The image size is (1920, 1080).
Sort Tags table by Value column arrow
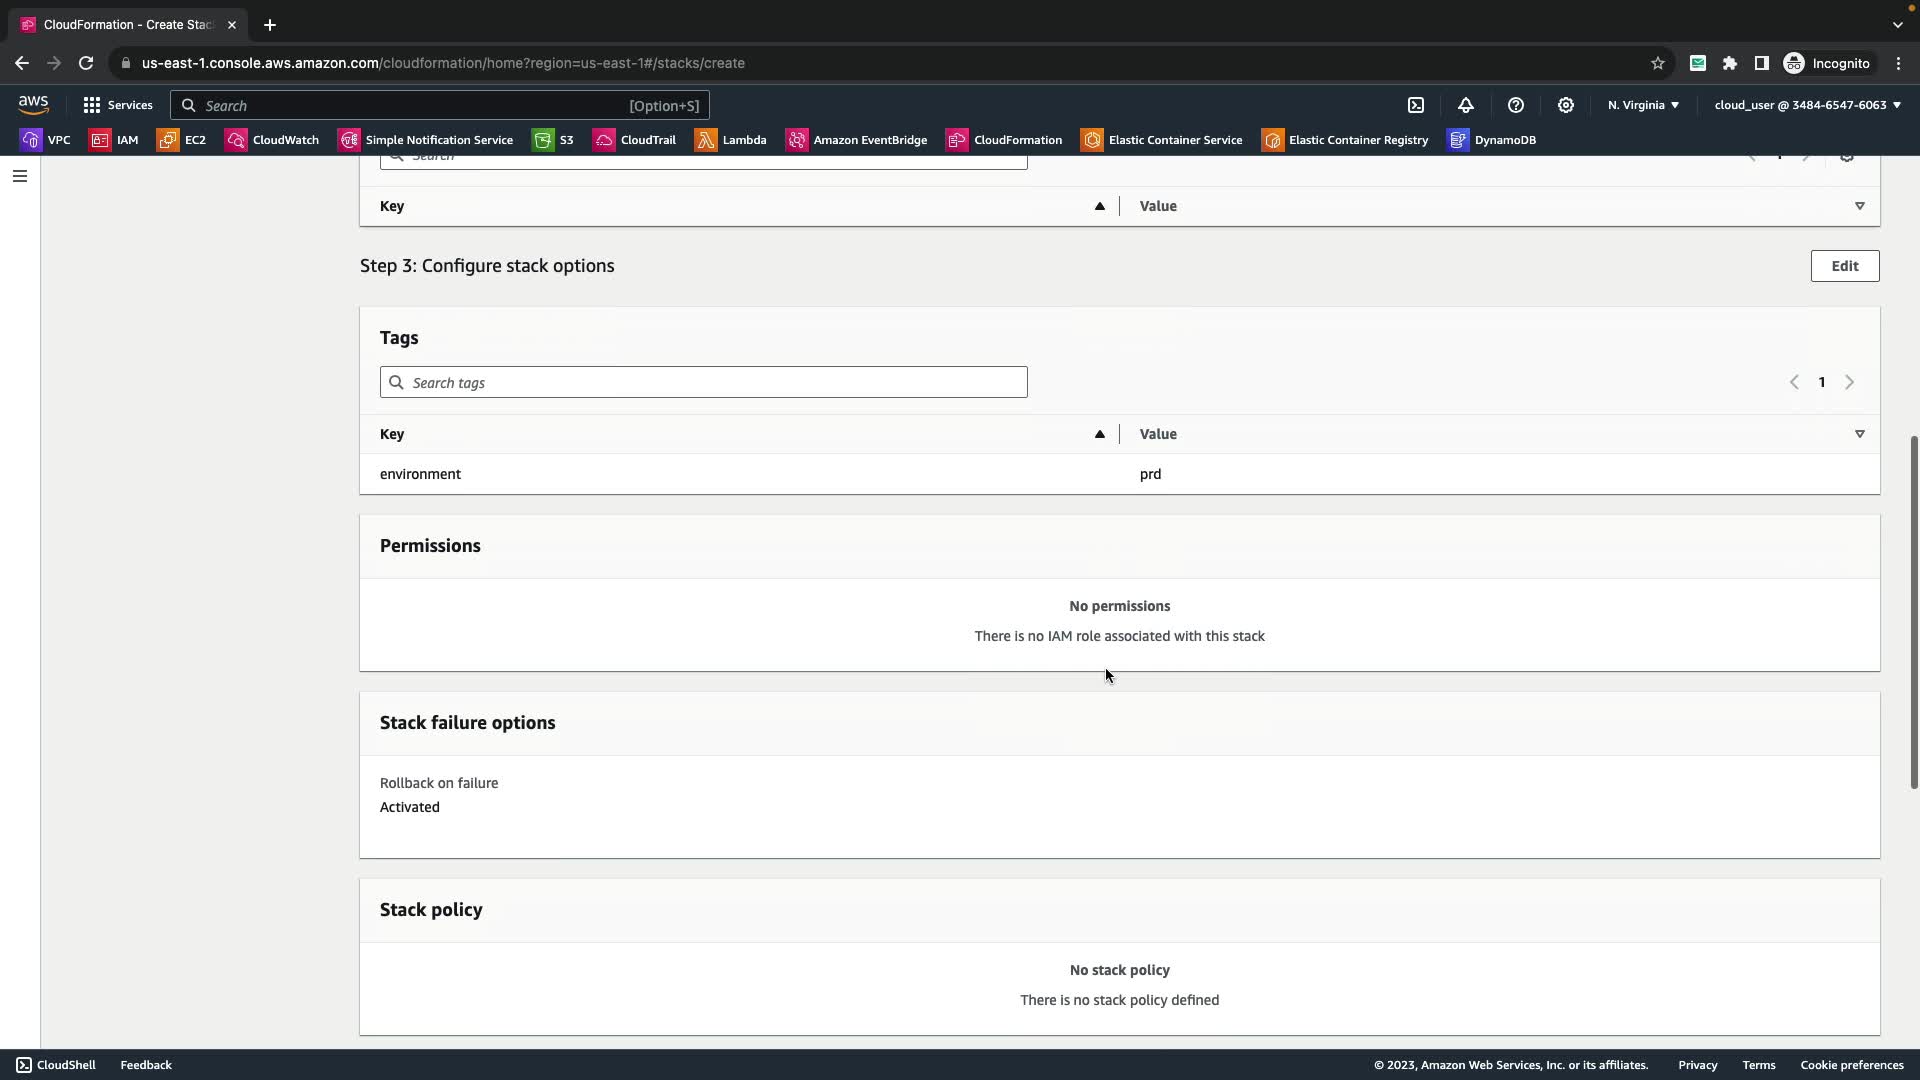pos(1859,434)
